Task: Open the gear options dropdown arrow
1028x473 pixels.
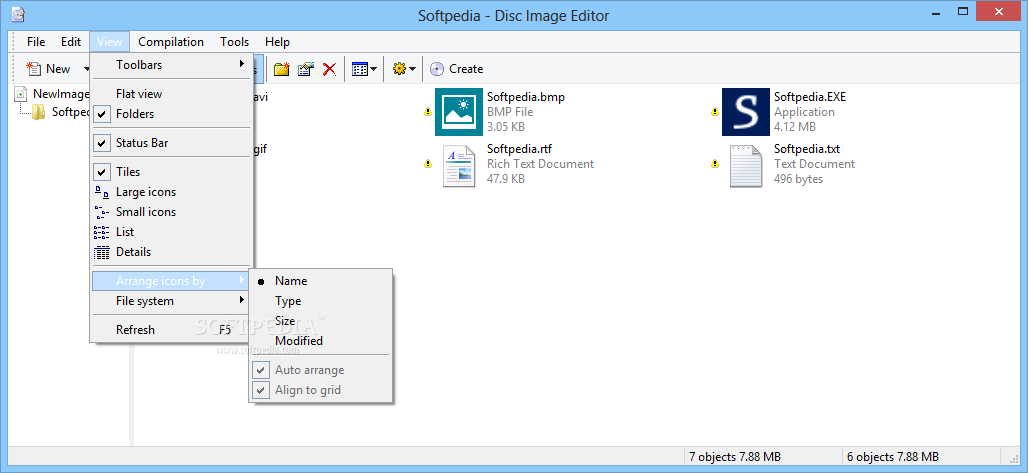Action: pyautogui.click(x=412, y=69)
